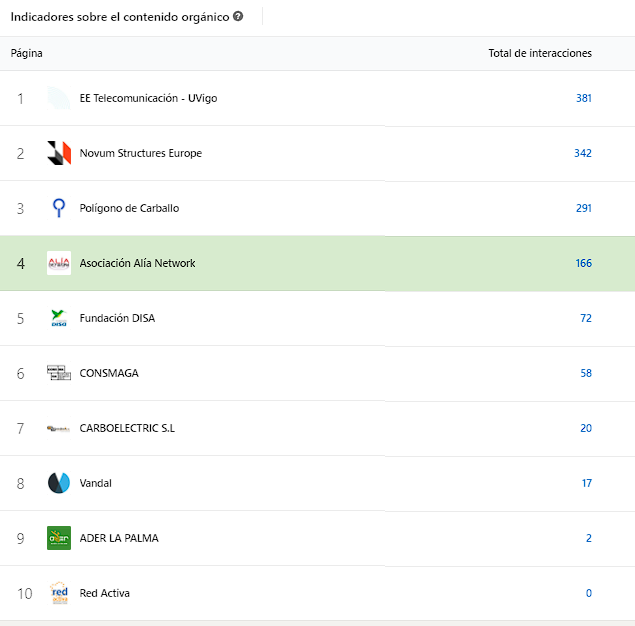Click the help icon beside Indicadores sobre el contenido orgánico
The height and width of the screenshot is (626, 635).
(238, 16)
